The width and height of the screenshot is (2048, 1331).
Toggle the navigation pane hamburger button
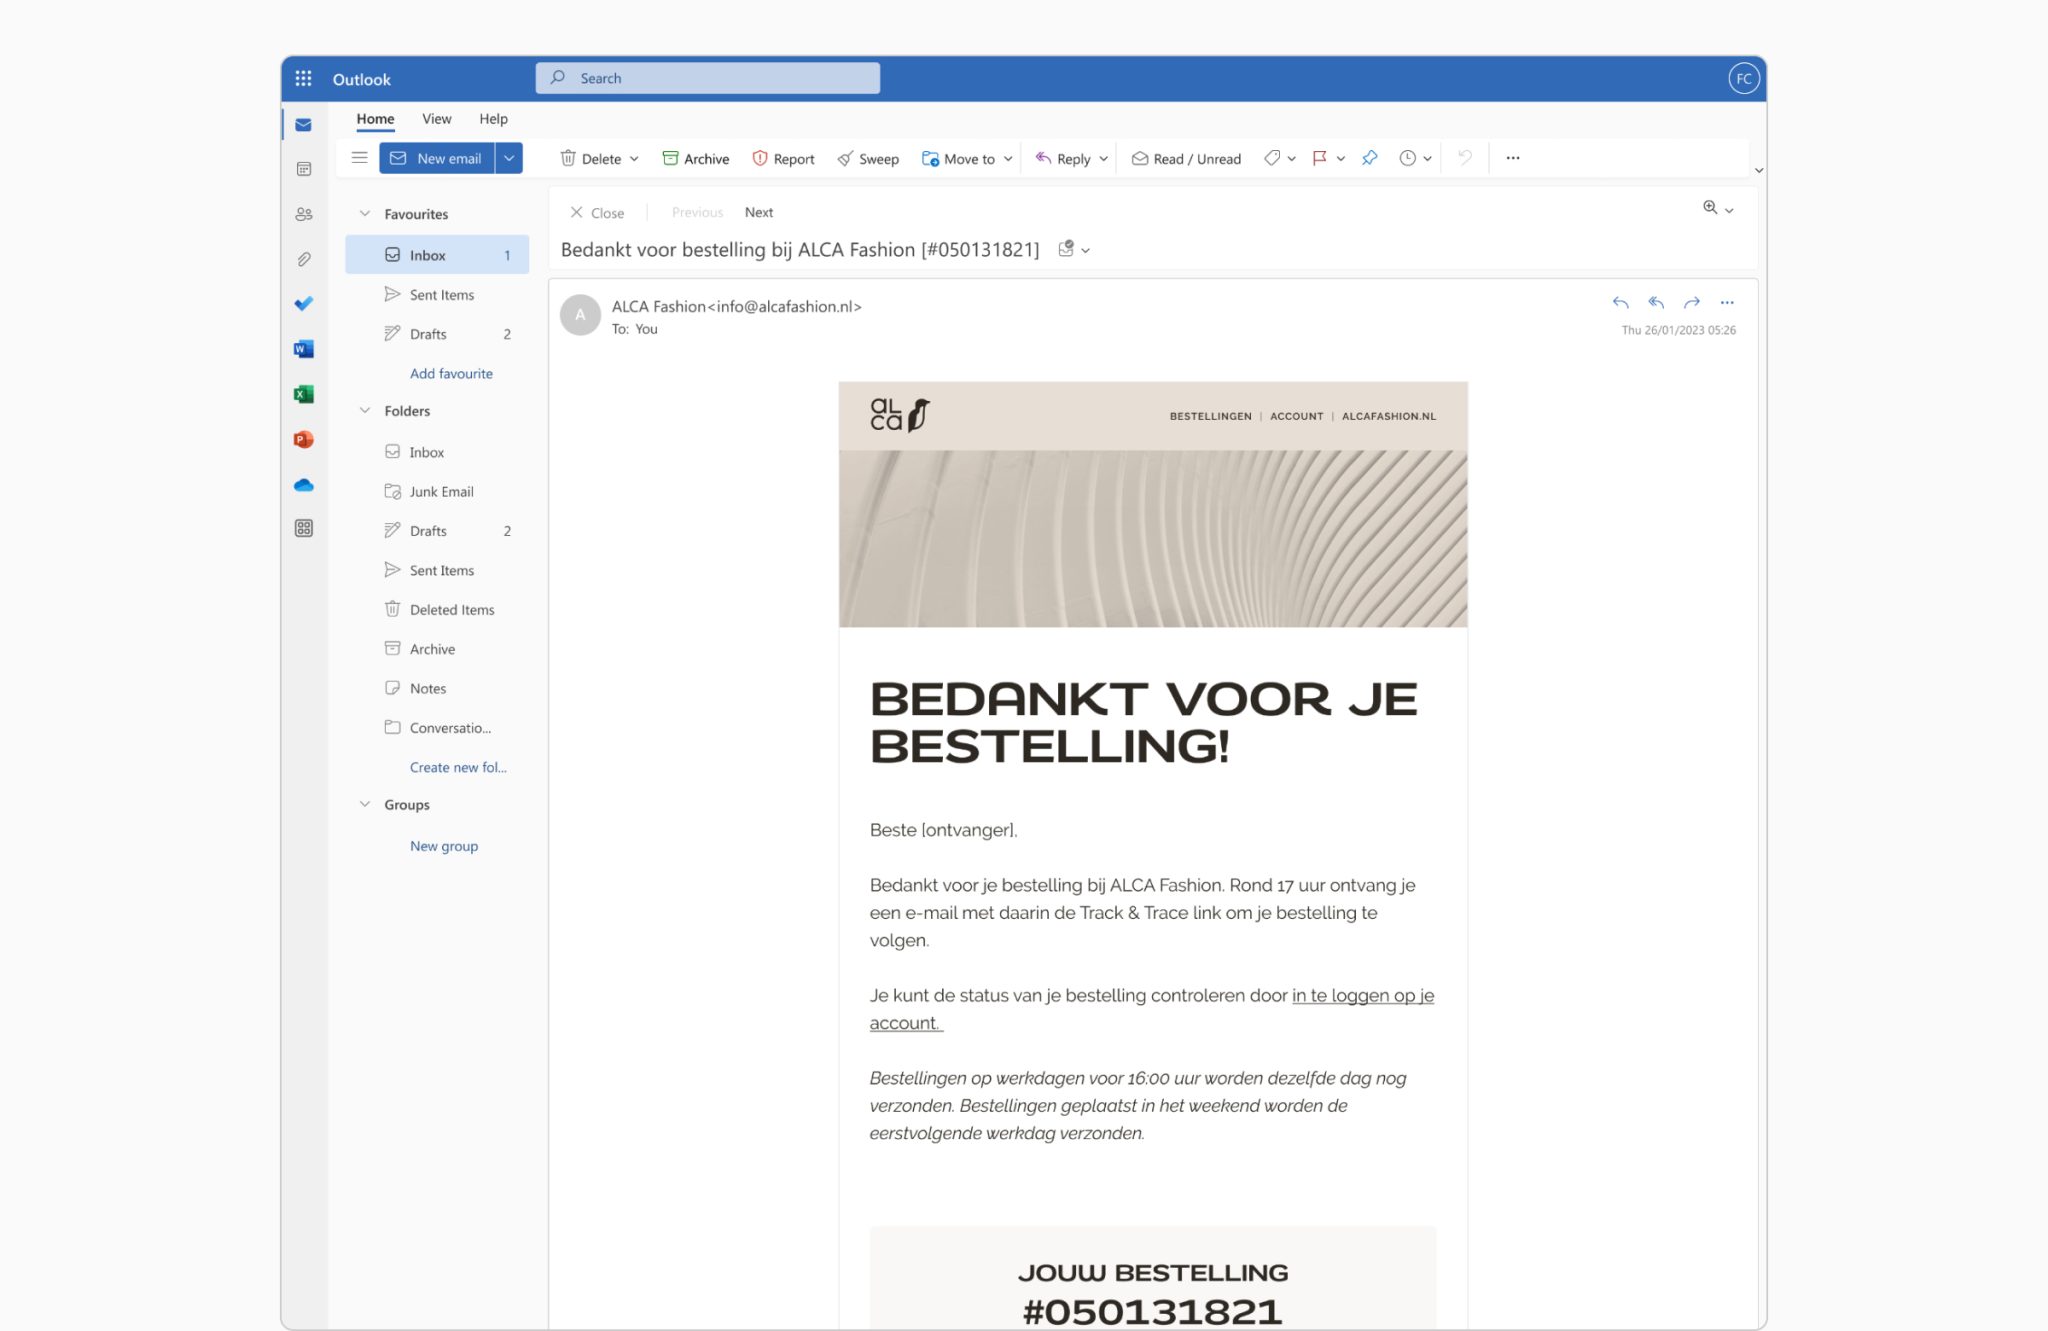[359, 157]
